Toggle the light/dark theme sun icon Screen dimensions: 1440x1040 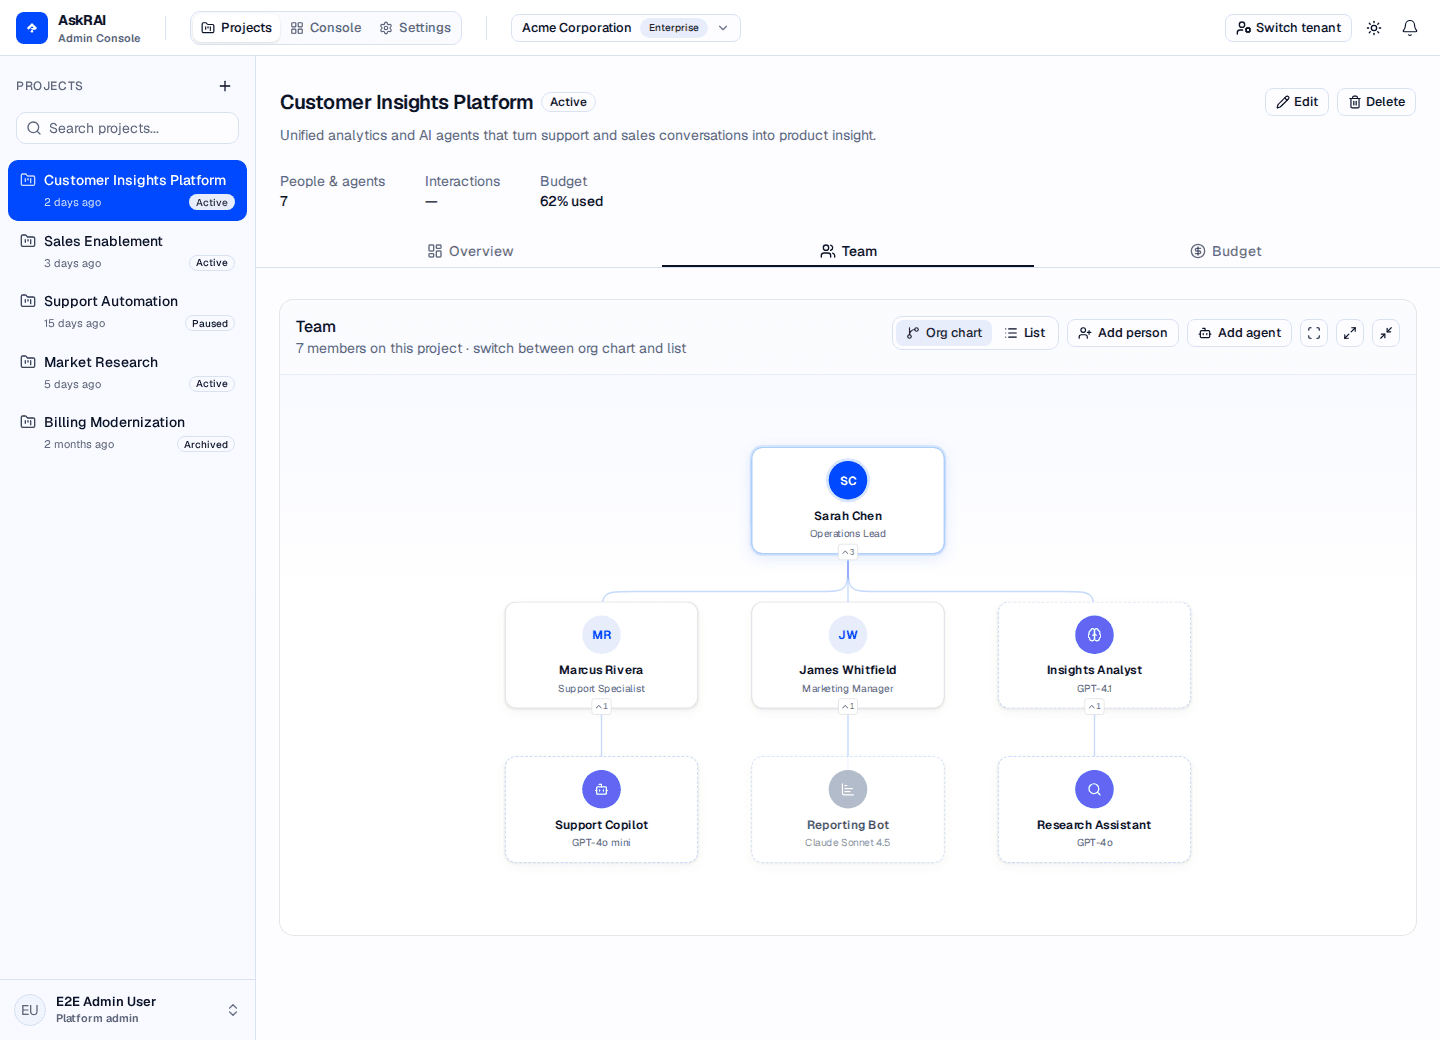tap(1374, 28)
